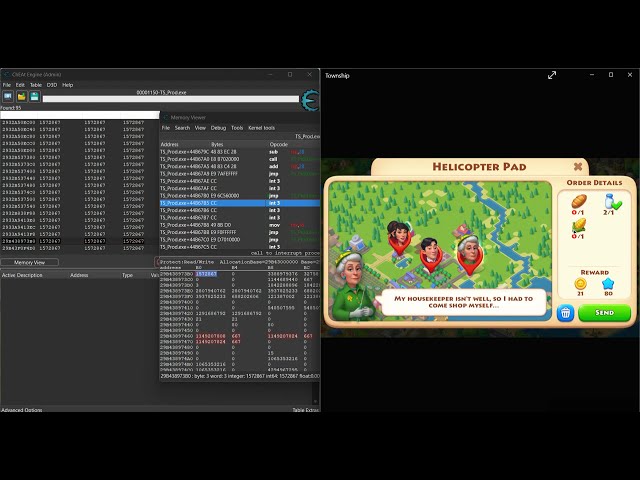640x480 pixels.
Task: Open Advanced Options at bottom left
Action: (22, 409)
